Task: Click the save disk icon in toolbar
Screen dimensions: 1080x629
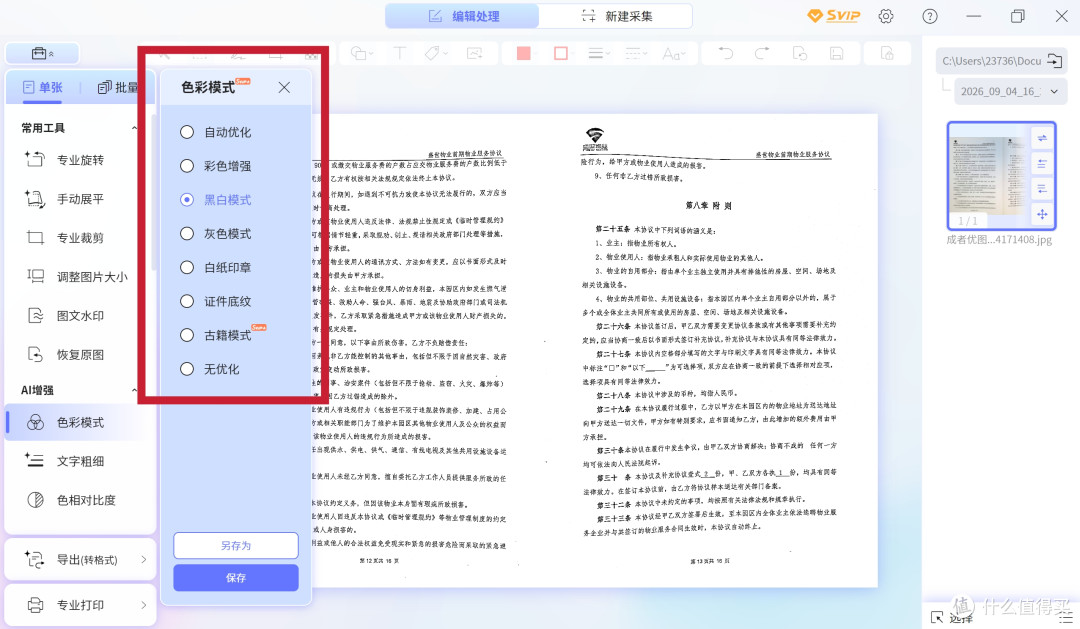Action: point(836,54)
